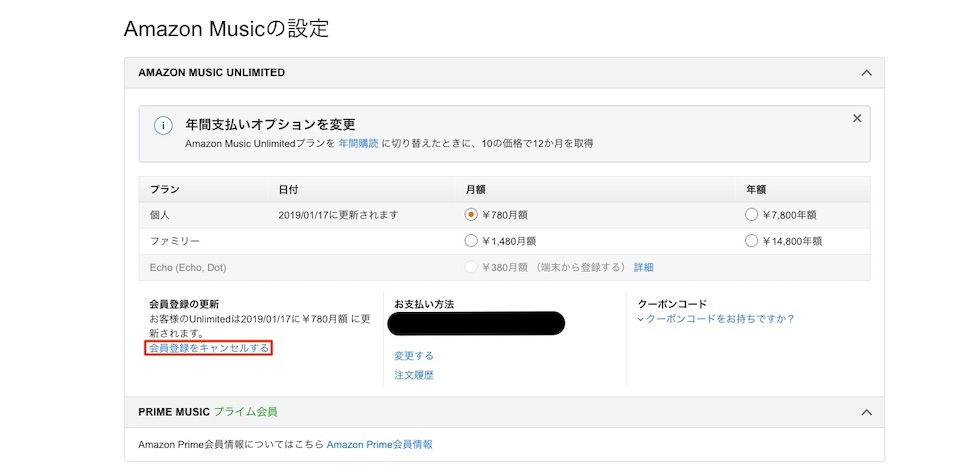Image resolution: width=980 pixels, height=475 pixels.
Task: Select the ¥7,800 yearly individual plan
Action: pyautogui.click(x=751, y=215)
